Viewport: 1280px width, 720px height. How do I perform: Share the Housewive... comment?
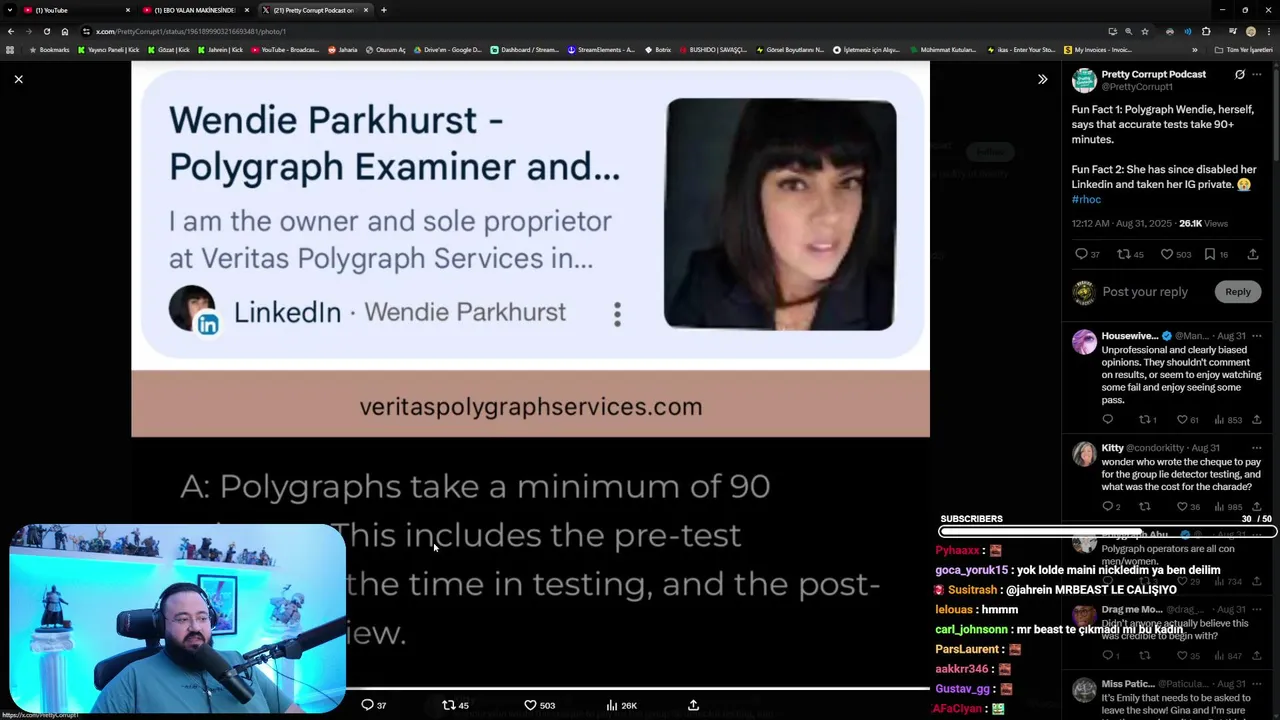point(1257,420)
